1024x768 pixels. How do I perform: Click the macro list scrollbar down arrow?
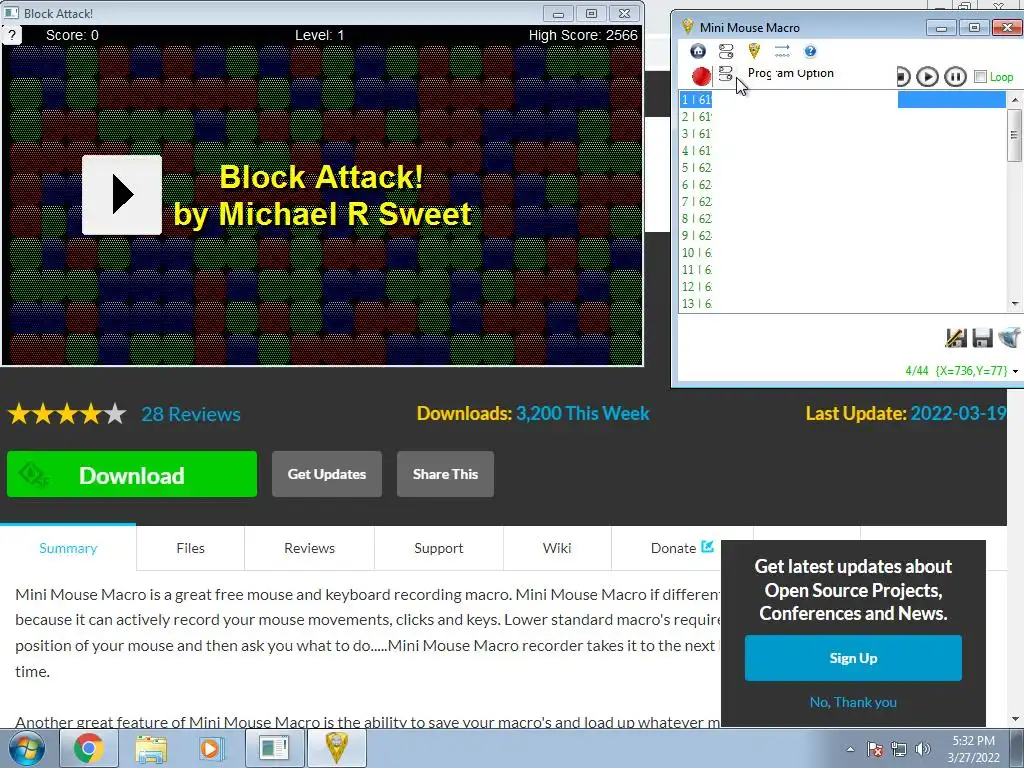pos(1014,304)
